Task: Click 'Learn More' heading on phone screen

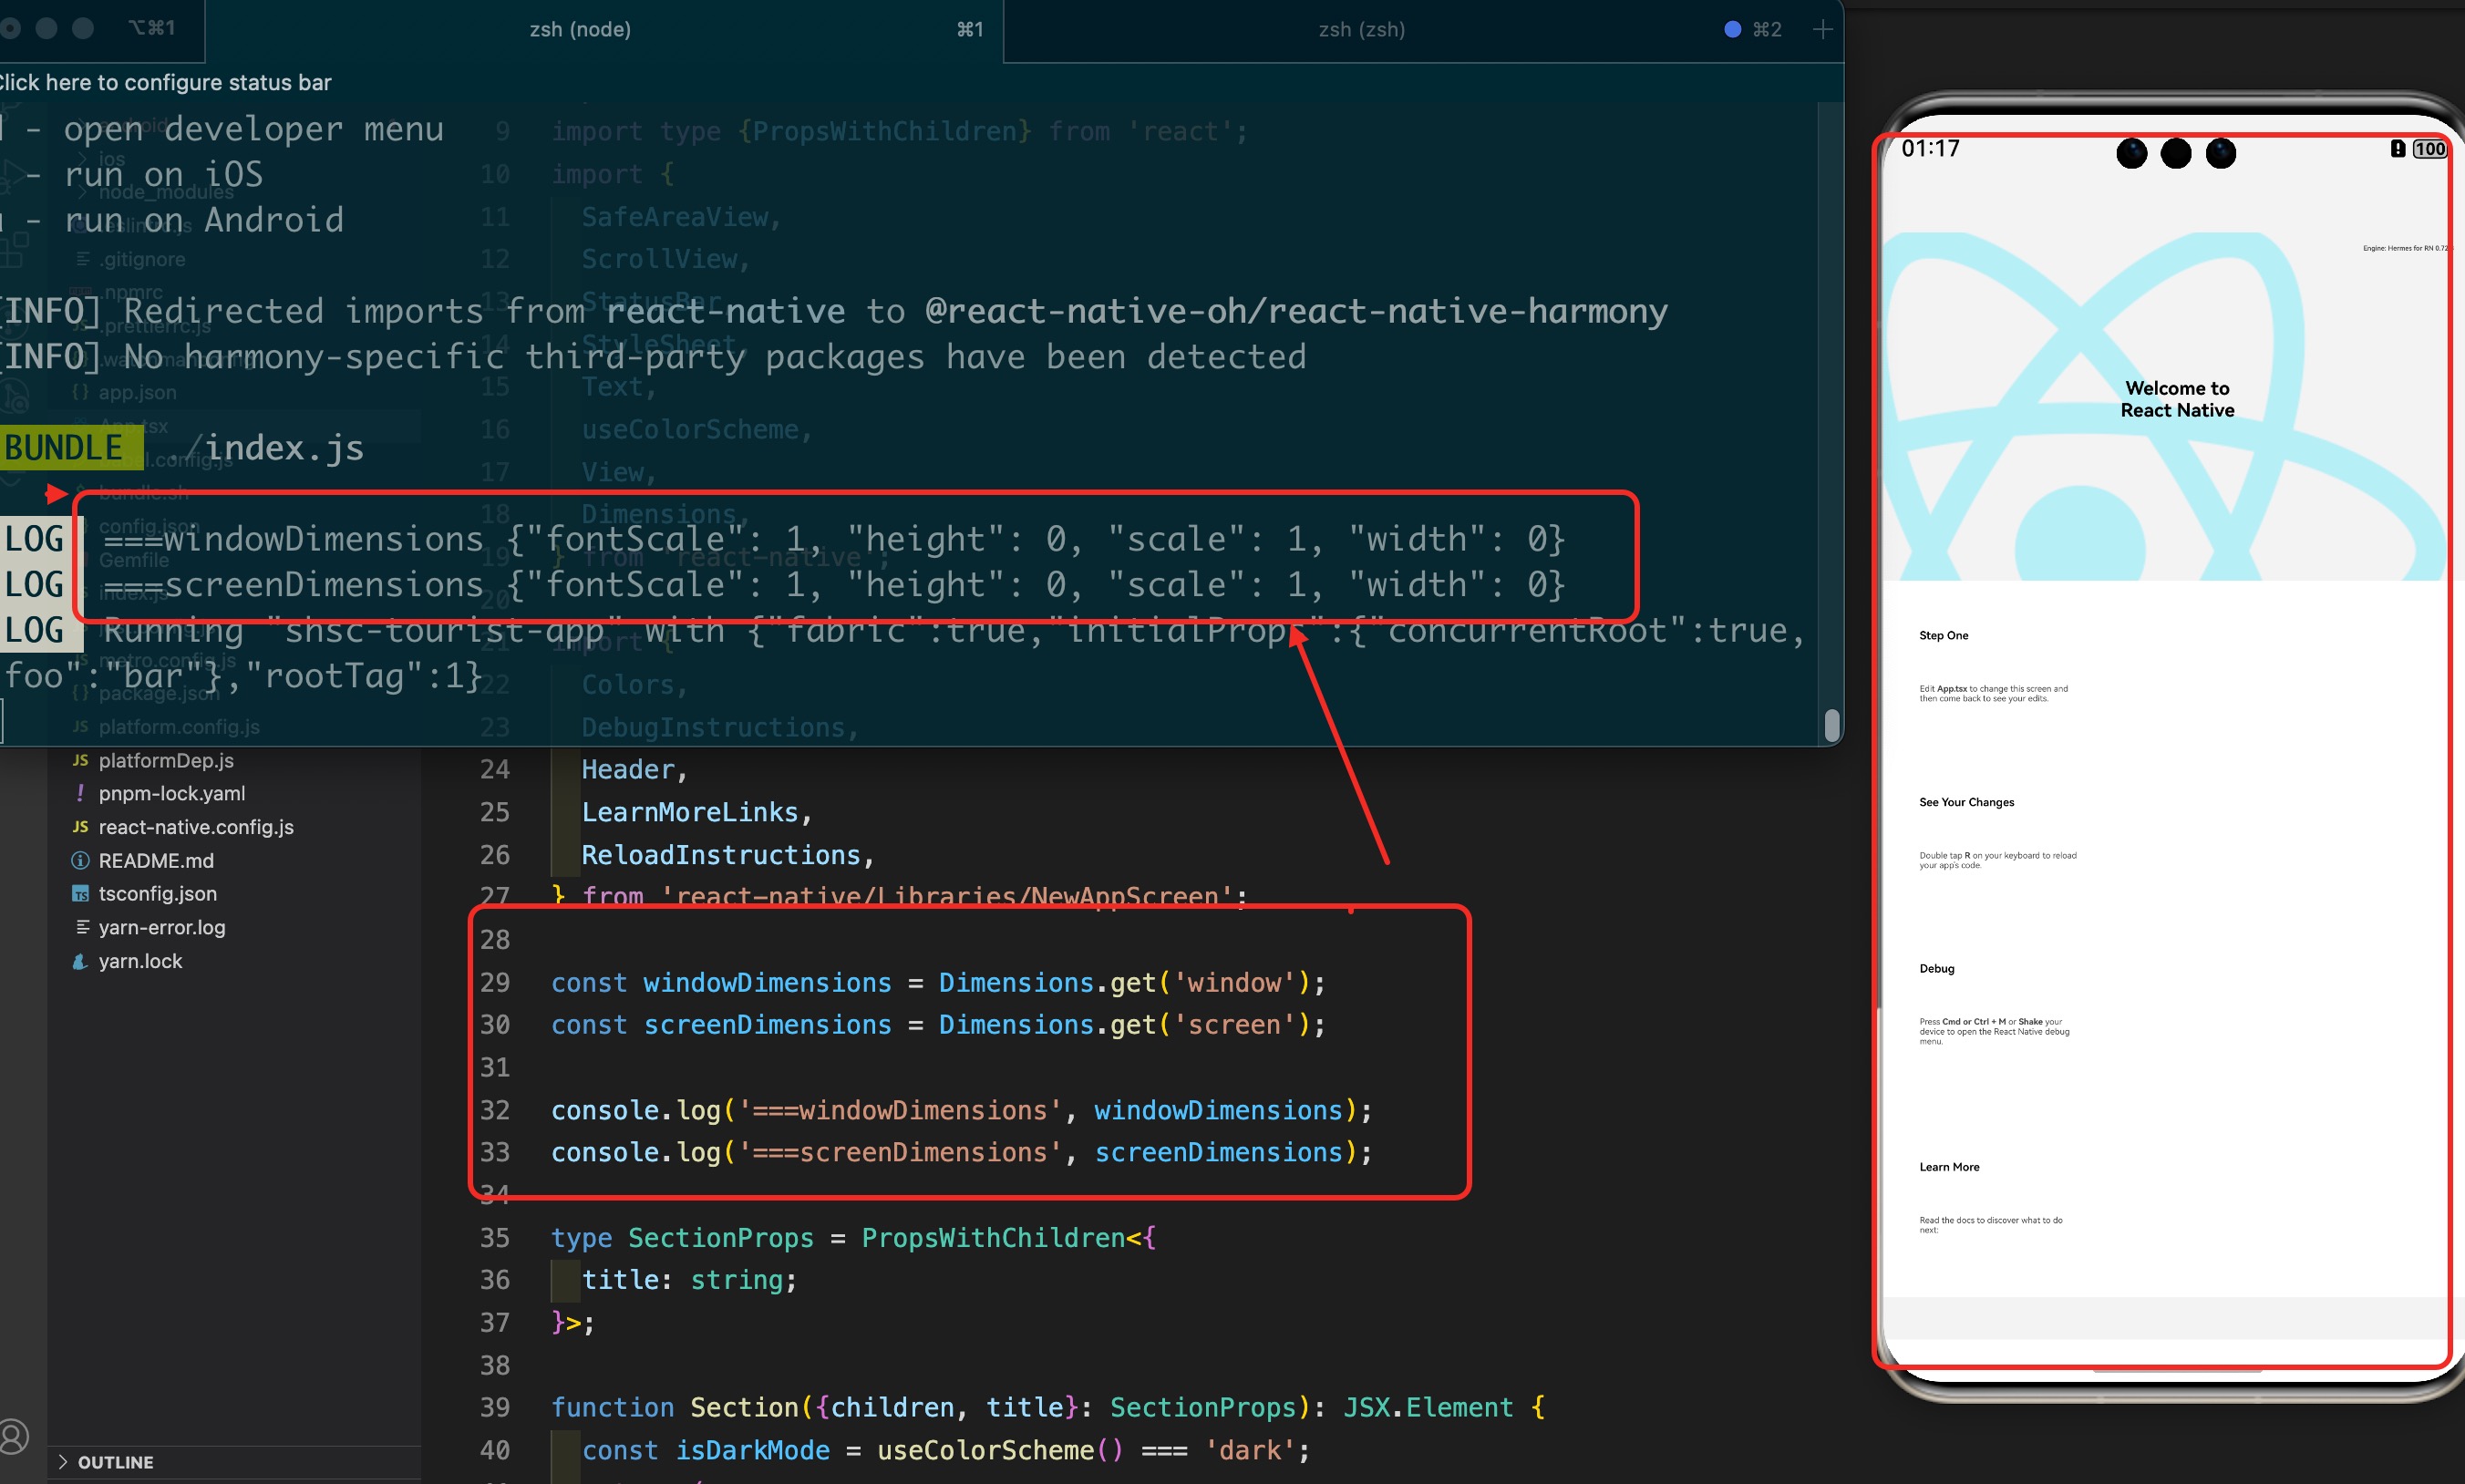Action: click(1948, 1167)
